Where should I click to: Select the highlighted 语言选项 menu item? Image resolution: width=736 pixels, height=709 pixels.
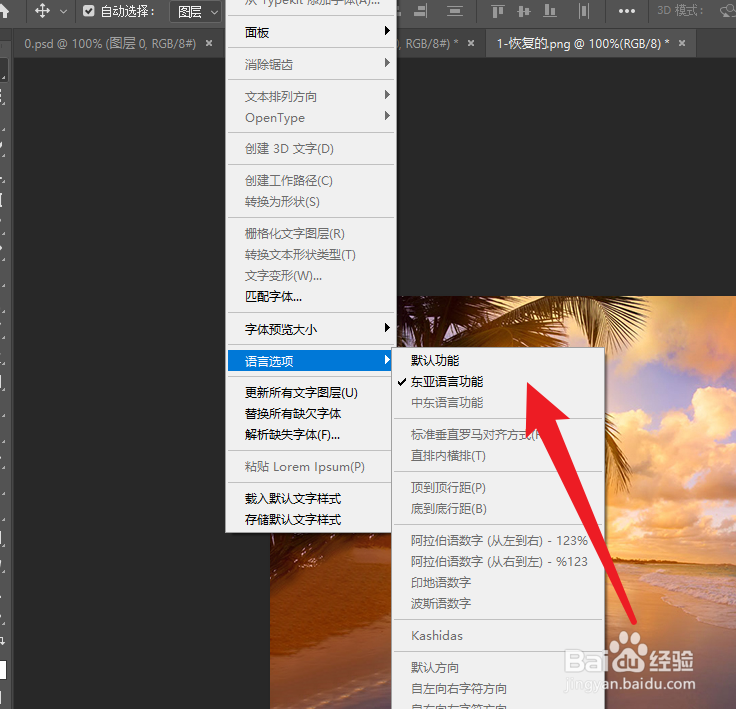pos(310,361)
